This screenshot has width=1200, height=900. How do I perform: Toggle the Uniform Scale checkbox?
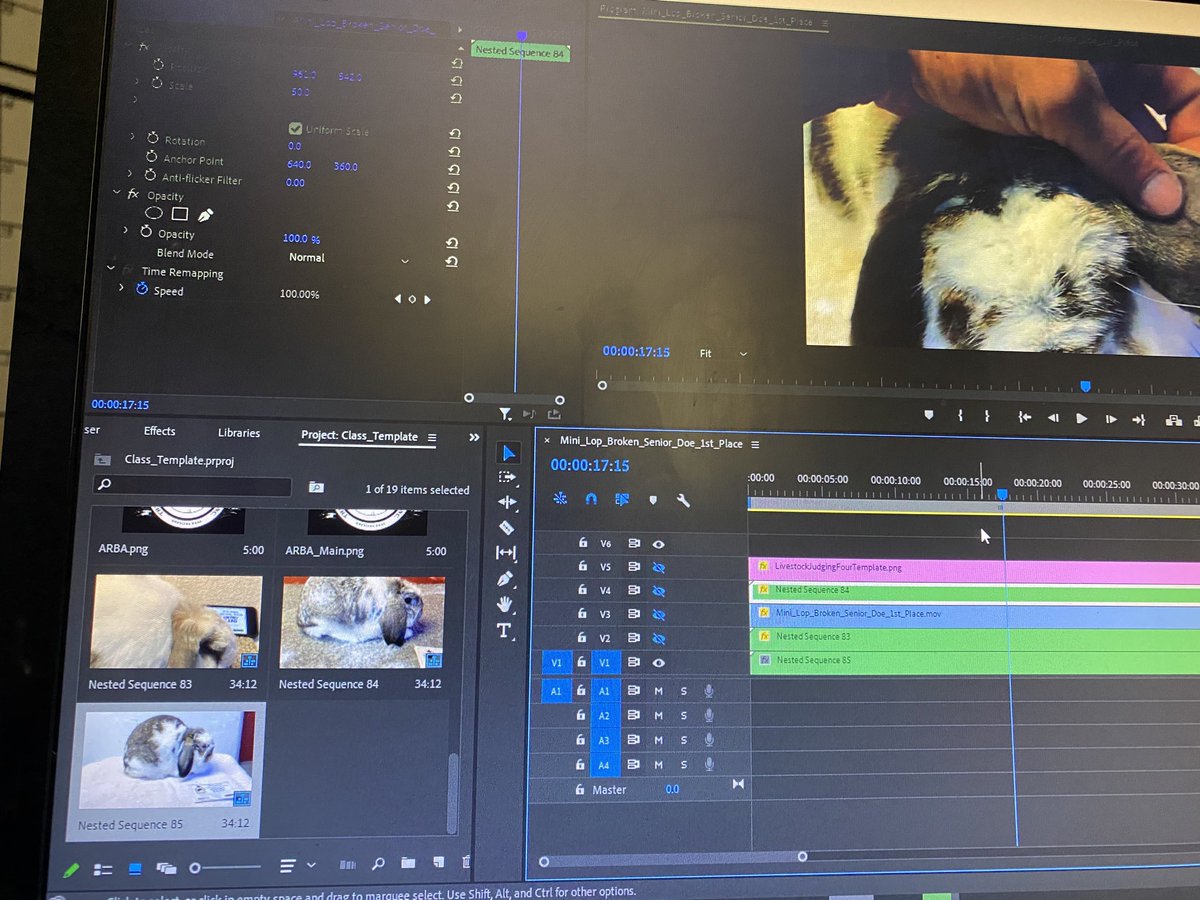point(295,129)
